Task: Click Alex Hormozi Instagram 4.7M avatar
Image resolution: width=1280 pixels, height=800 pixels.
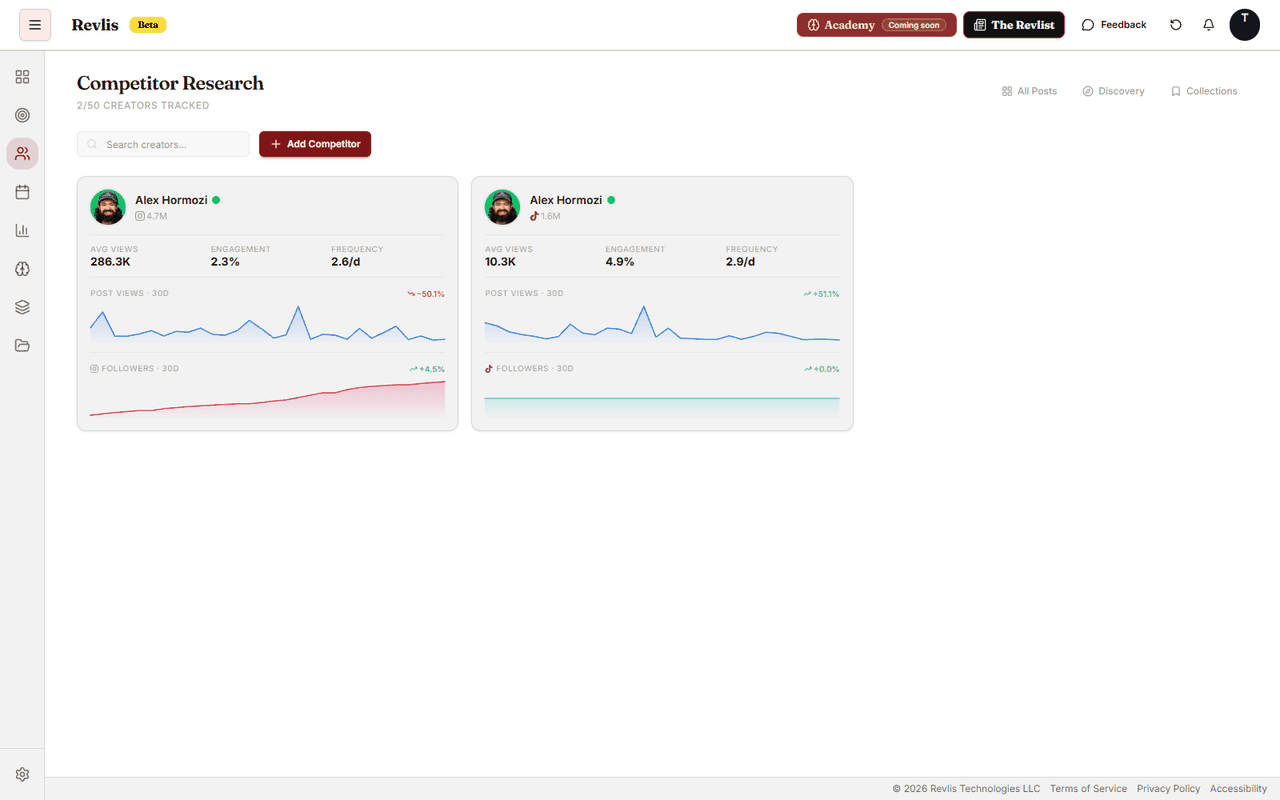Action: coord(108,207)
